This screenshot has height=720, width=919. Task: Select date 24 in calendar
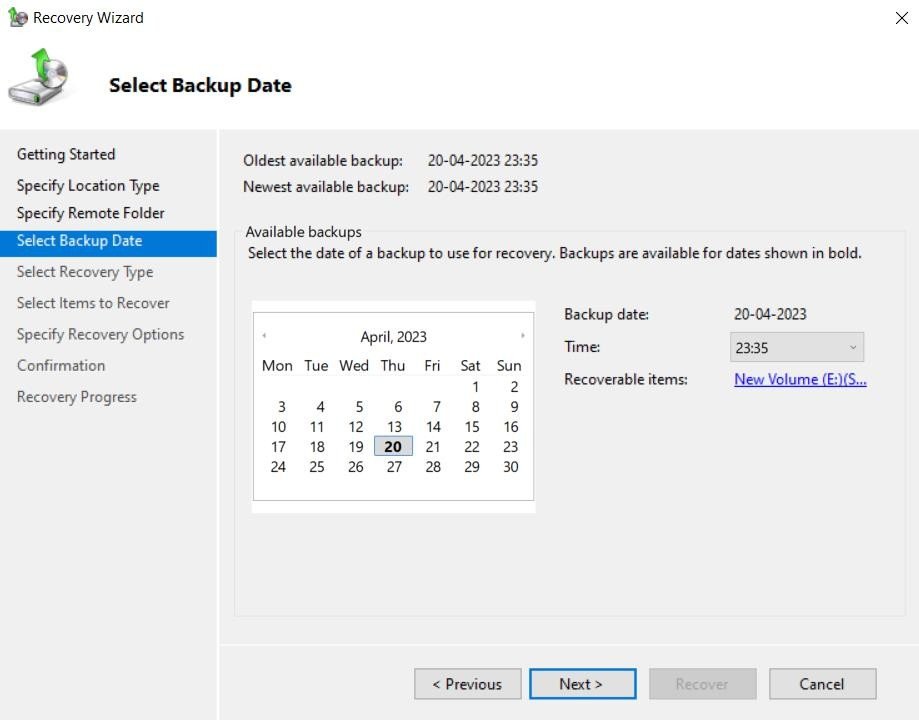pos(278,467)
